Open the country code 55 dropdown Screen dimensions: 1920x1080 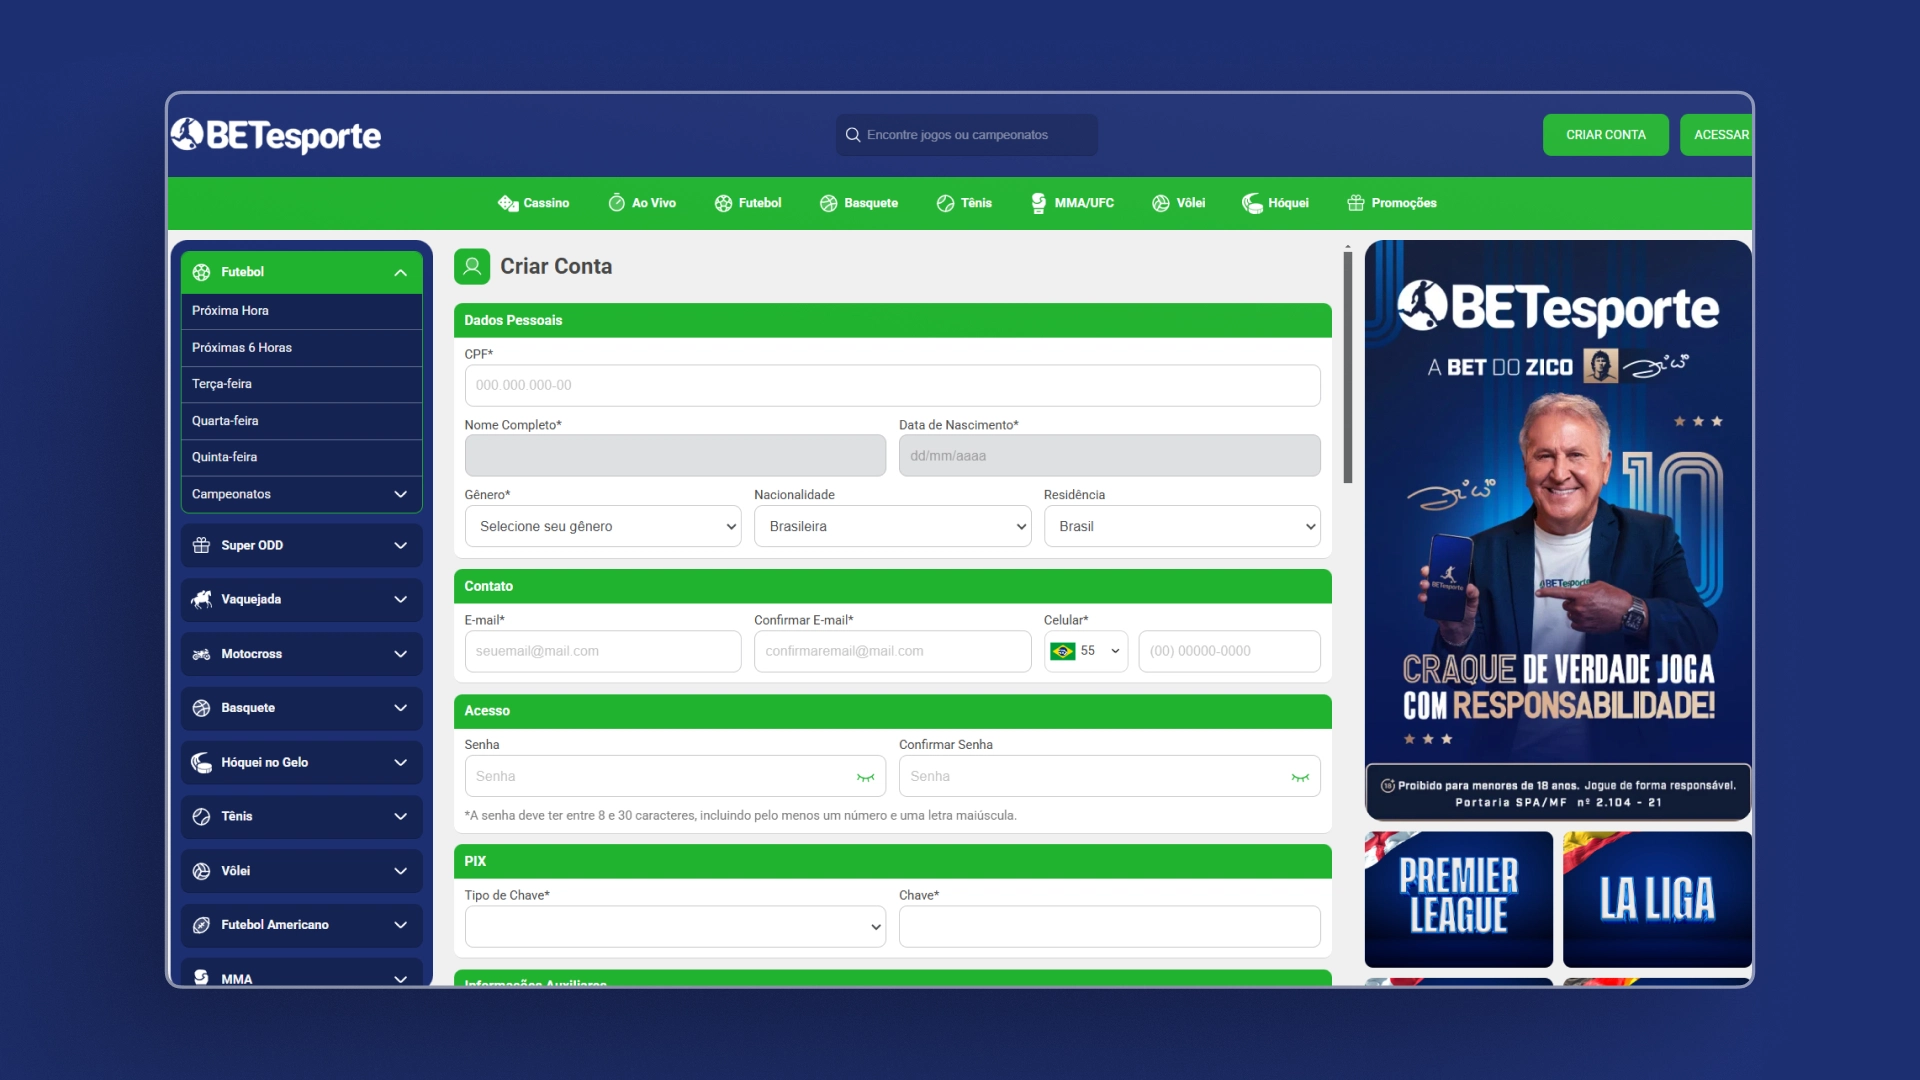pos(1086,651)
